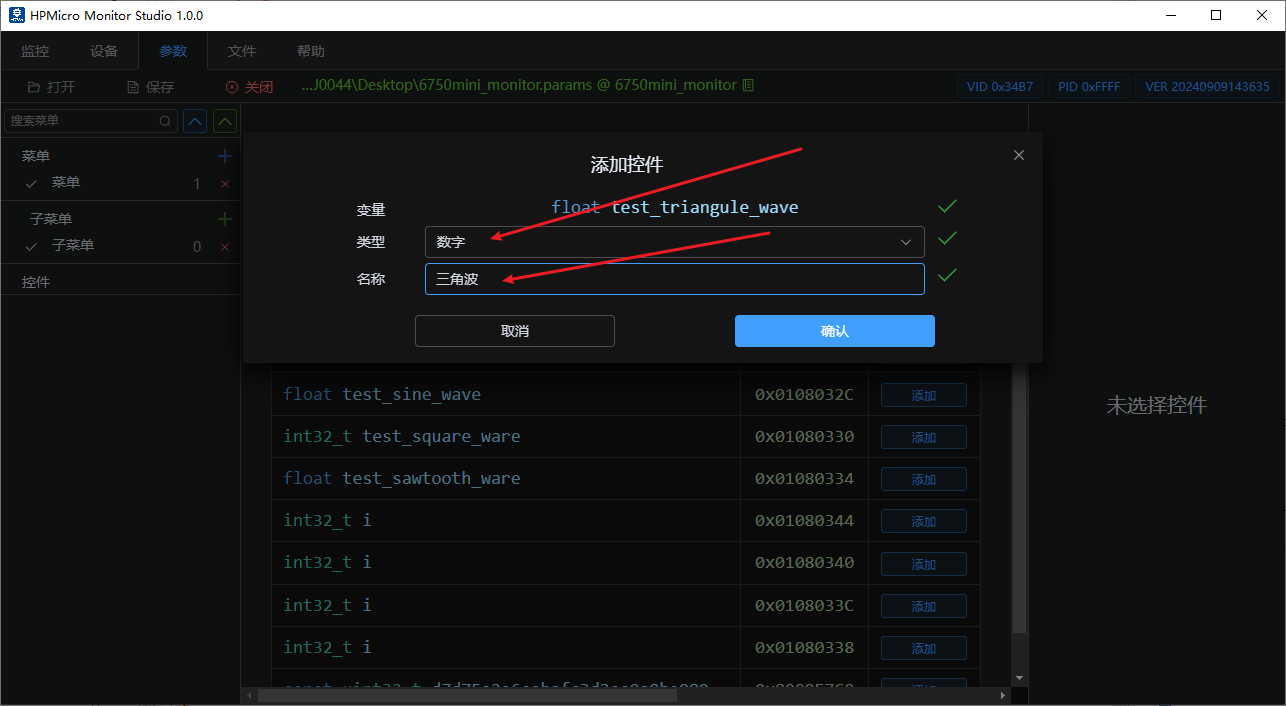Image resolution: width=1286 pixels, height=706 pixels.
Task: Confirm adding control with 确认
Action: [835, 331]
